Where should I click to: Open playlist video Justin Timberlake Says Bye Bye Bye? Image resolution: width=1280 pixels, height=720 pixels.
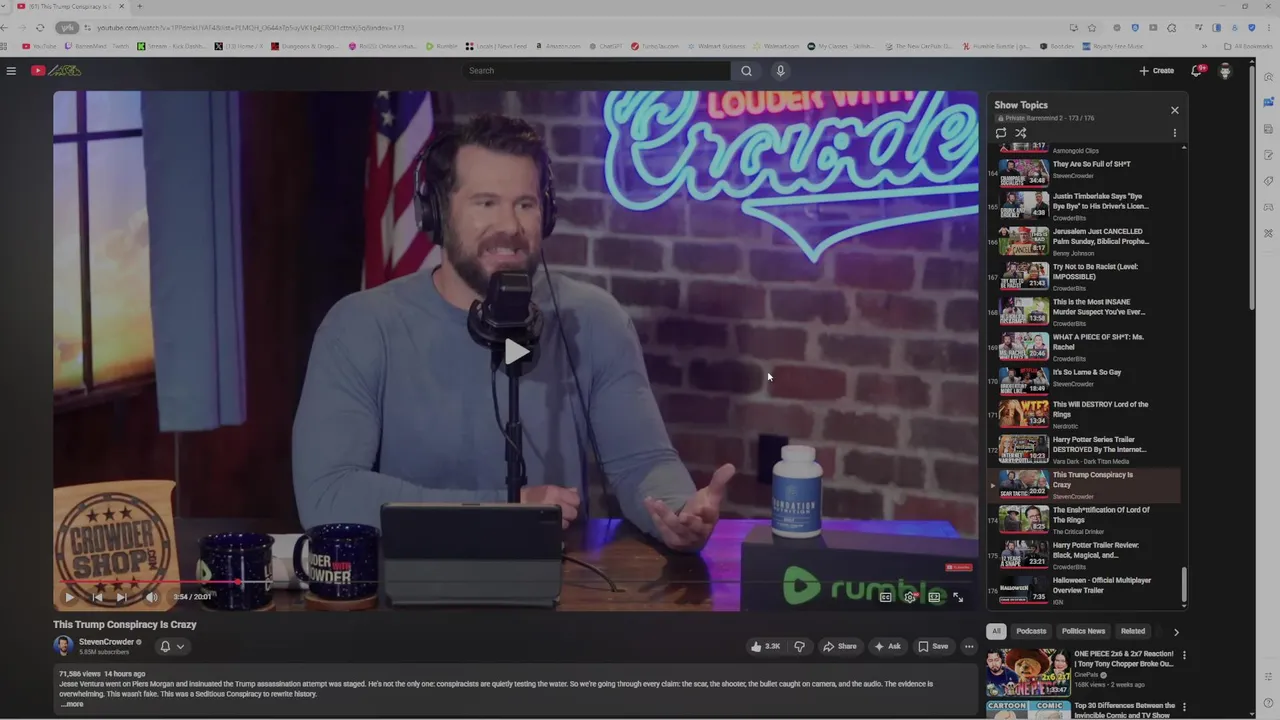pyautogui.click(x=1085, y=206)
